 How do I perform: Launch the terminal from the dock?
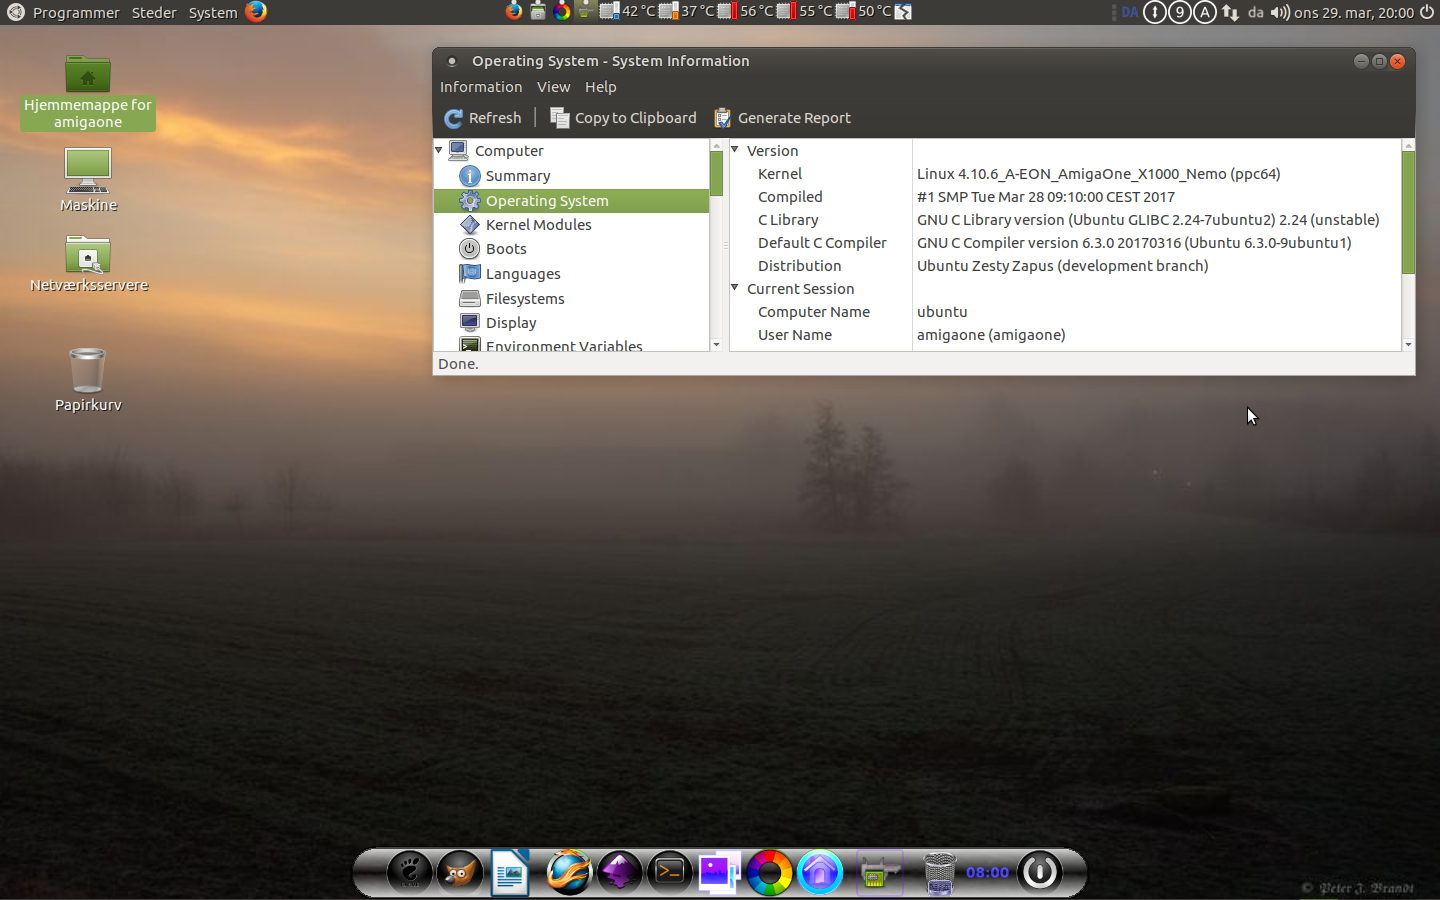point(669,872)
